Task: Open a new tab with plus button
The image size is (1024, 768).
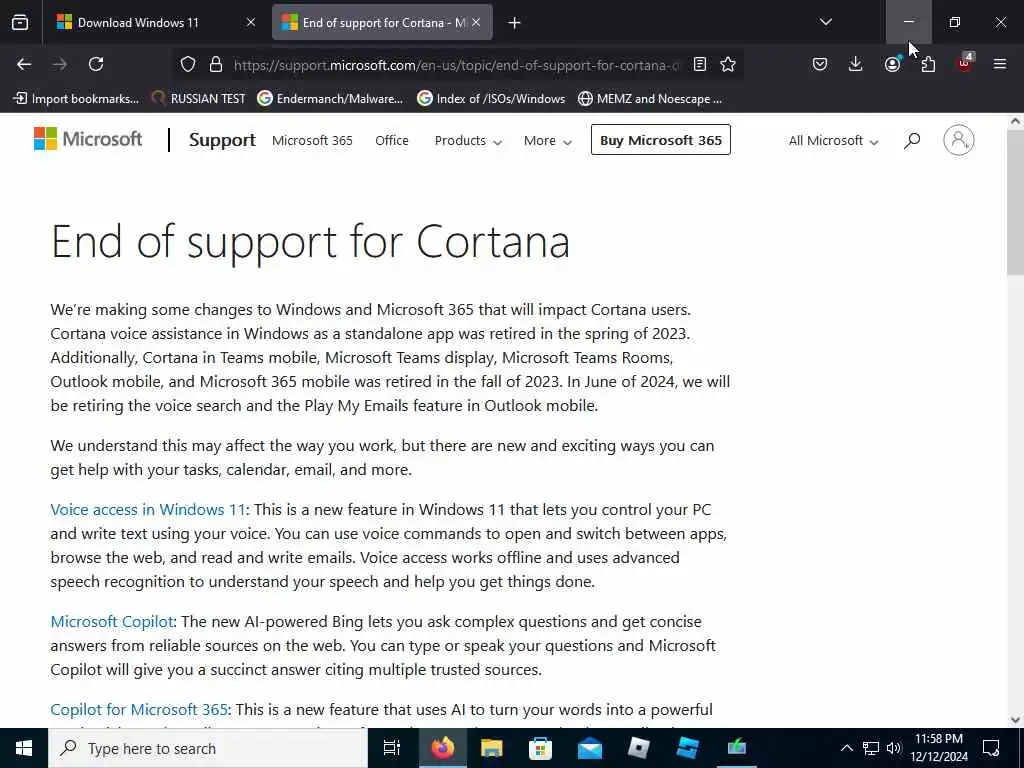Action: click(515, 23)
